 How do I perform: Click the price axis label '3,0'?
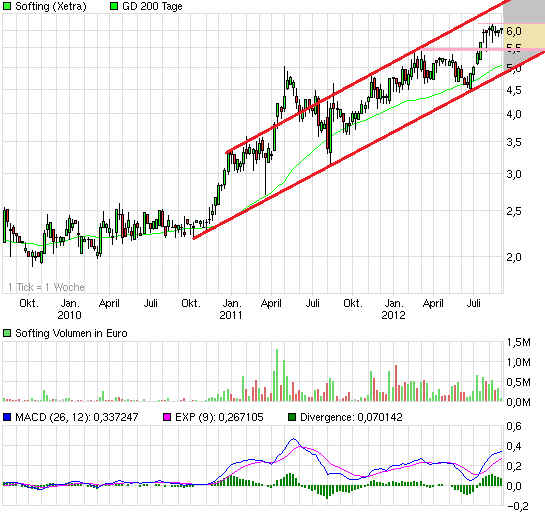(x=514, y=174)
